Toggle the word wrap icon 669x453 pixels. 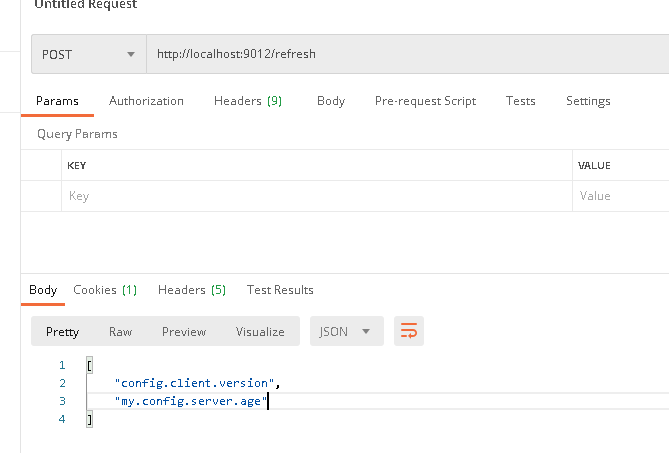click(409, 331)
